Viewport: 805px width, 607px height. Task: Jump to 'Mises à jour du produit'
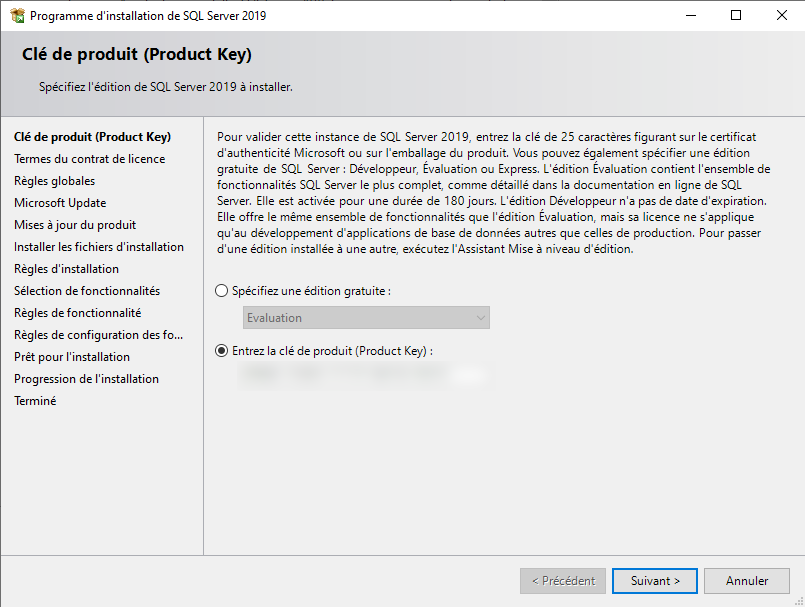(75, 225)
